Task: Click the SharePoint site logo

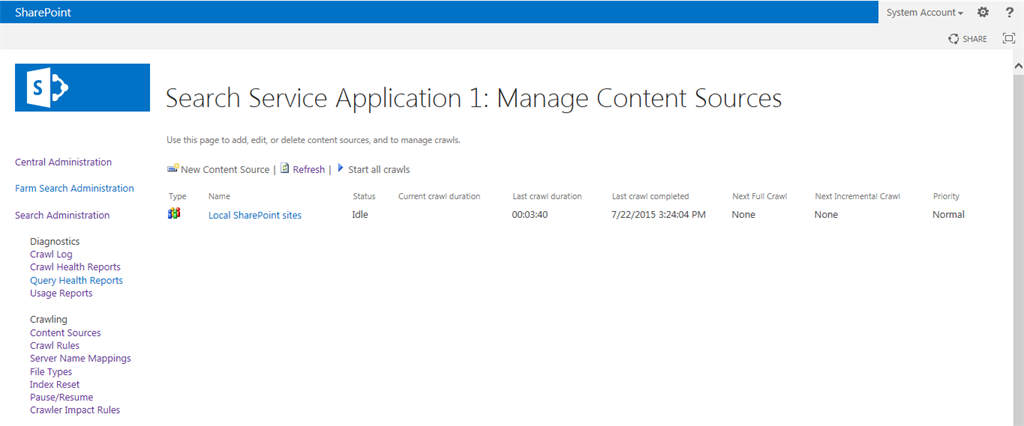Action: point(82,87)
